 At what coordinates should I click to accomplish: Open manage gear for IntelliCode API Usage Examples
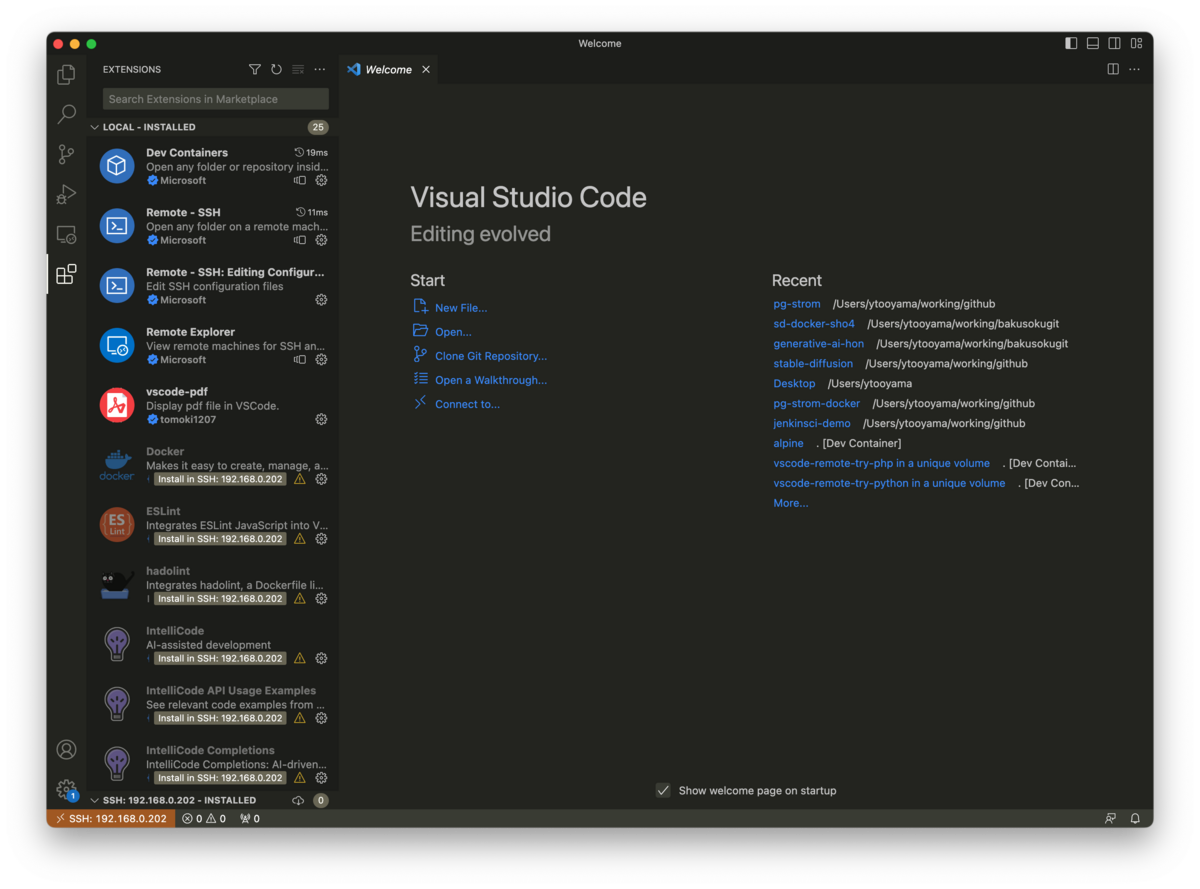tap(321, 718)
